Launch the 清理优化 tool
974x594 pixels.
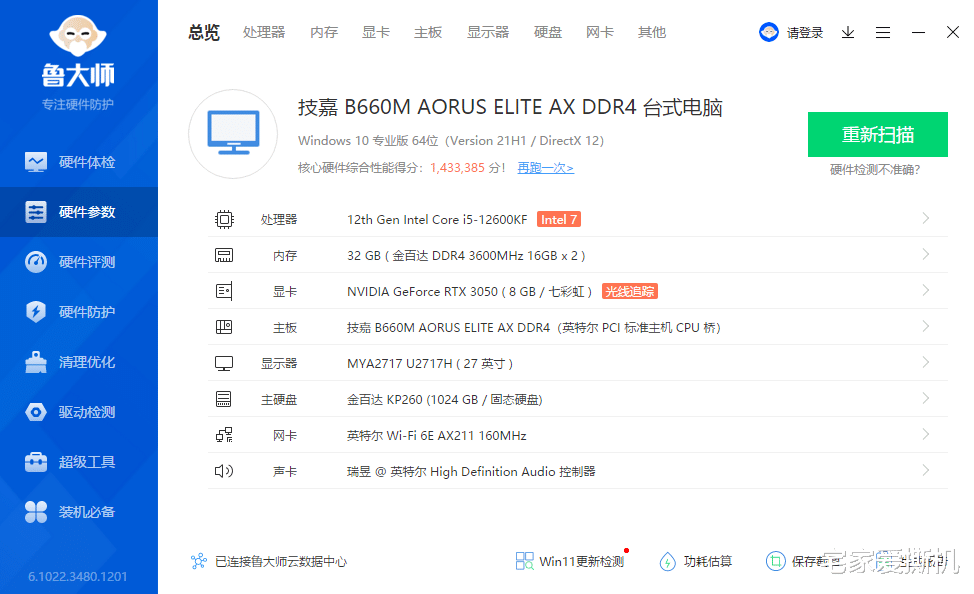(78, 361)
